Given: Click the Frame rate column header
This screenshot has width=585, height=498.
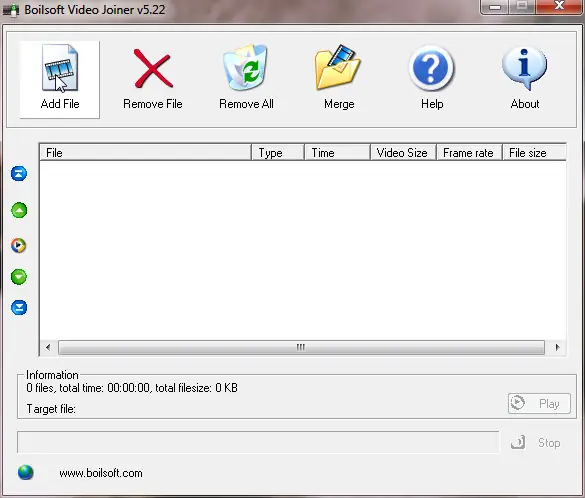Looking at the screenshot, I should (x=470, y=153).
